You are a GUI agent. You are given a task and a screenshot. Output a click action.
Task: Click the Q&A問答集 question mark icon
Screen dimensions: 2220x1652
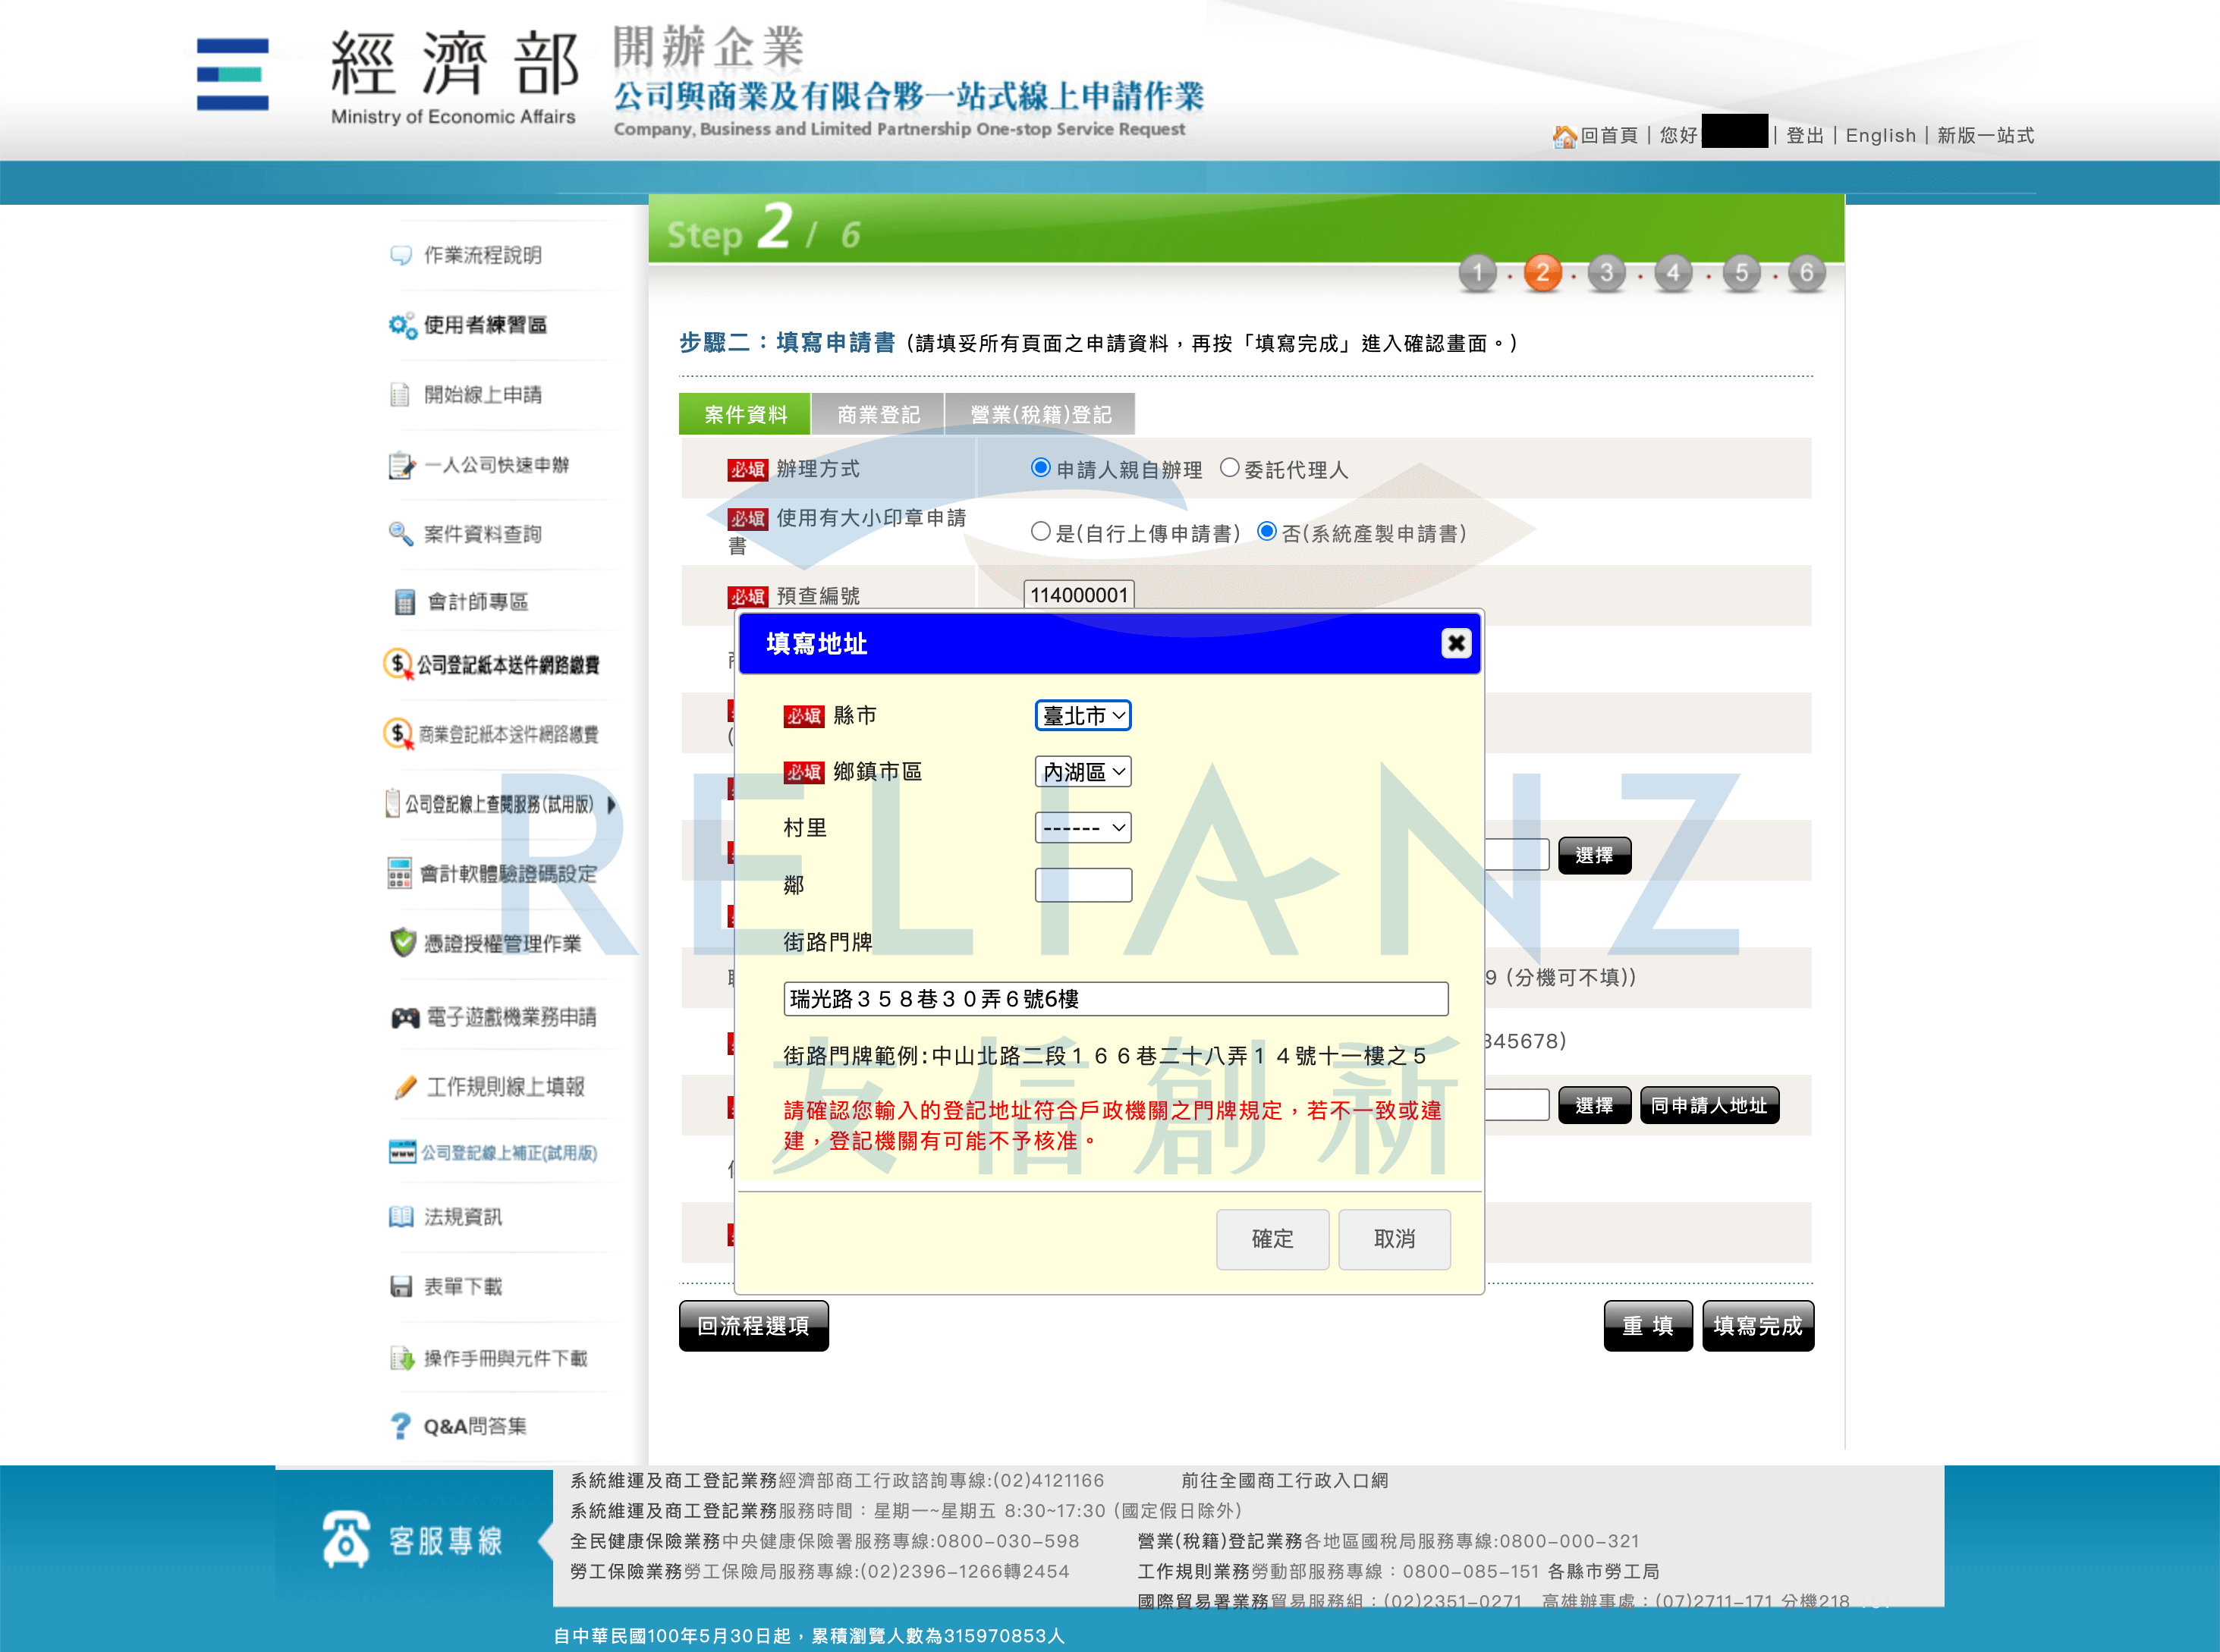[401, 1426]
